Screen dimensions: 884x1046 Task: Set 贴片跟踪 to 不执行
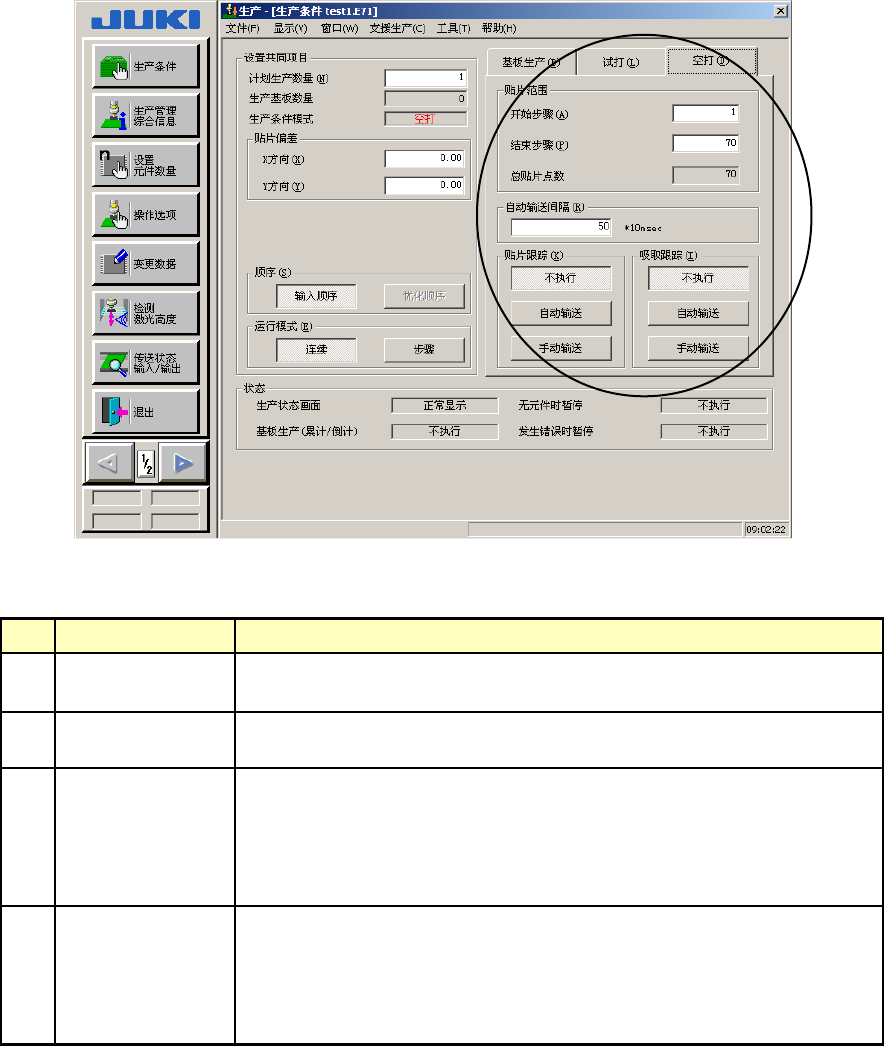pos(561,278)
